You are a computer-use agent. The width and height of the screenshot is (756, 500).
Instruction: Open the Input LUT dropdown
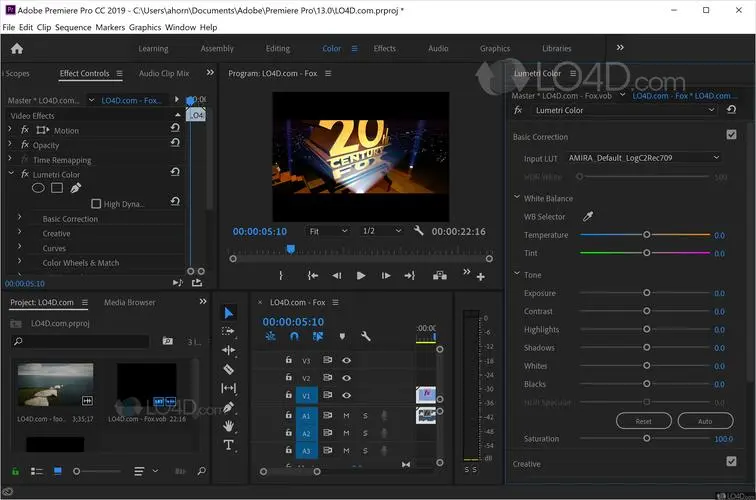643,158
